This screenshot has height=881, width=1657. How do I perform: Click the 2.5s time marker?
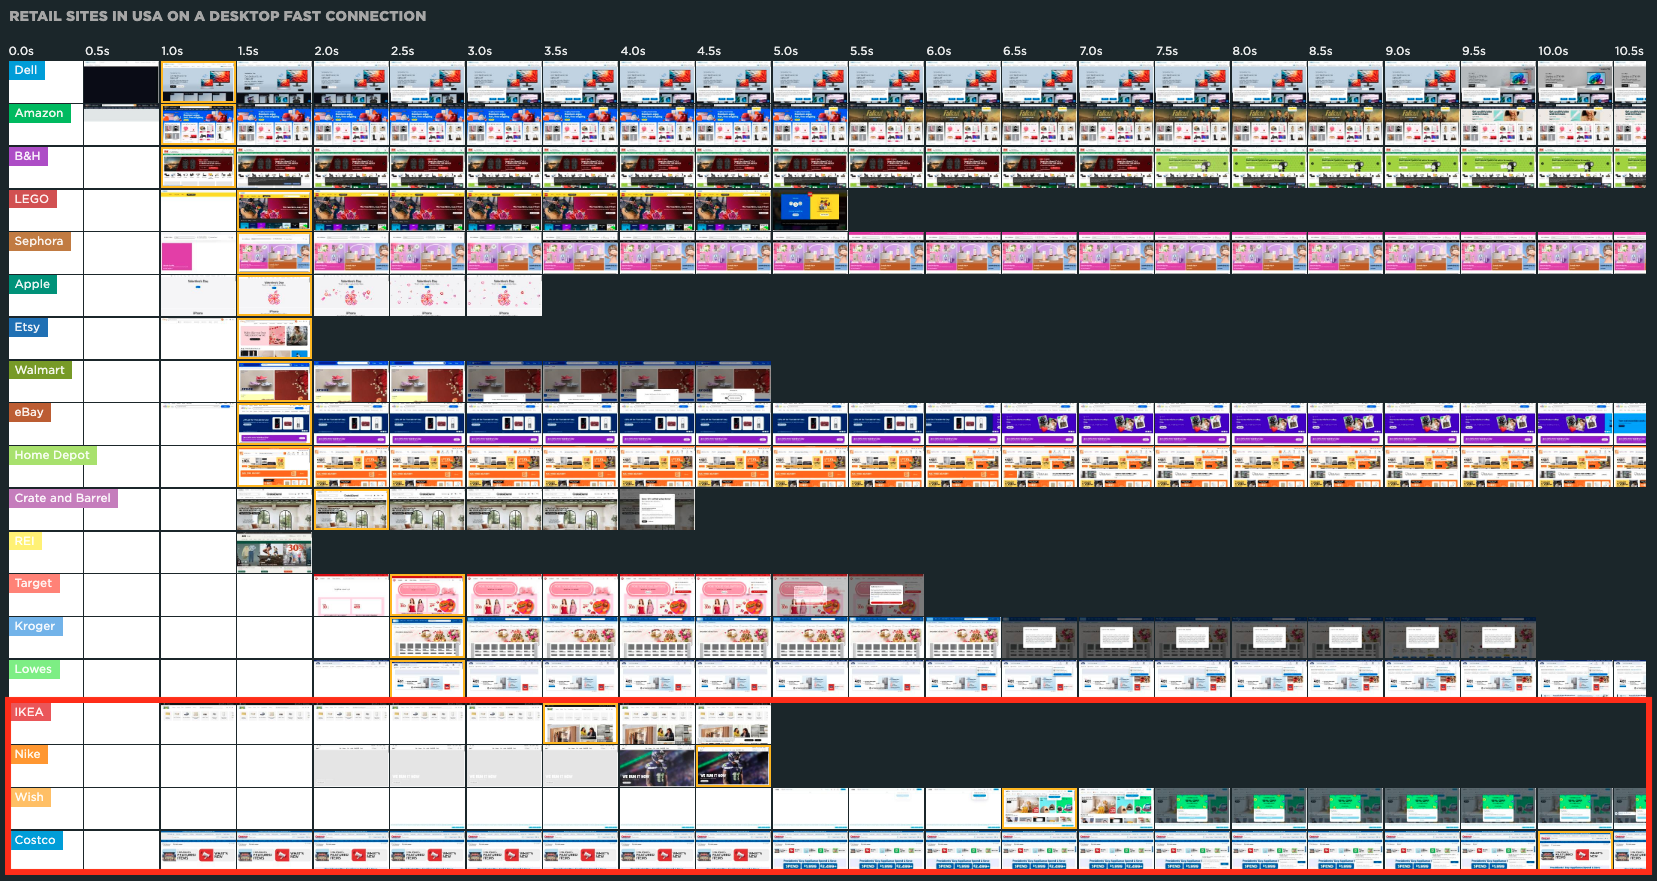402,51
